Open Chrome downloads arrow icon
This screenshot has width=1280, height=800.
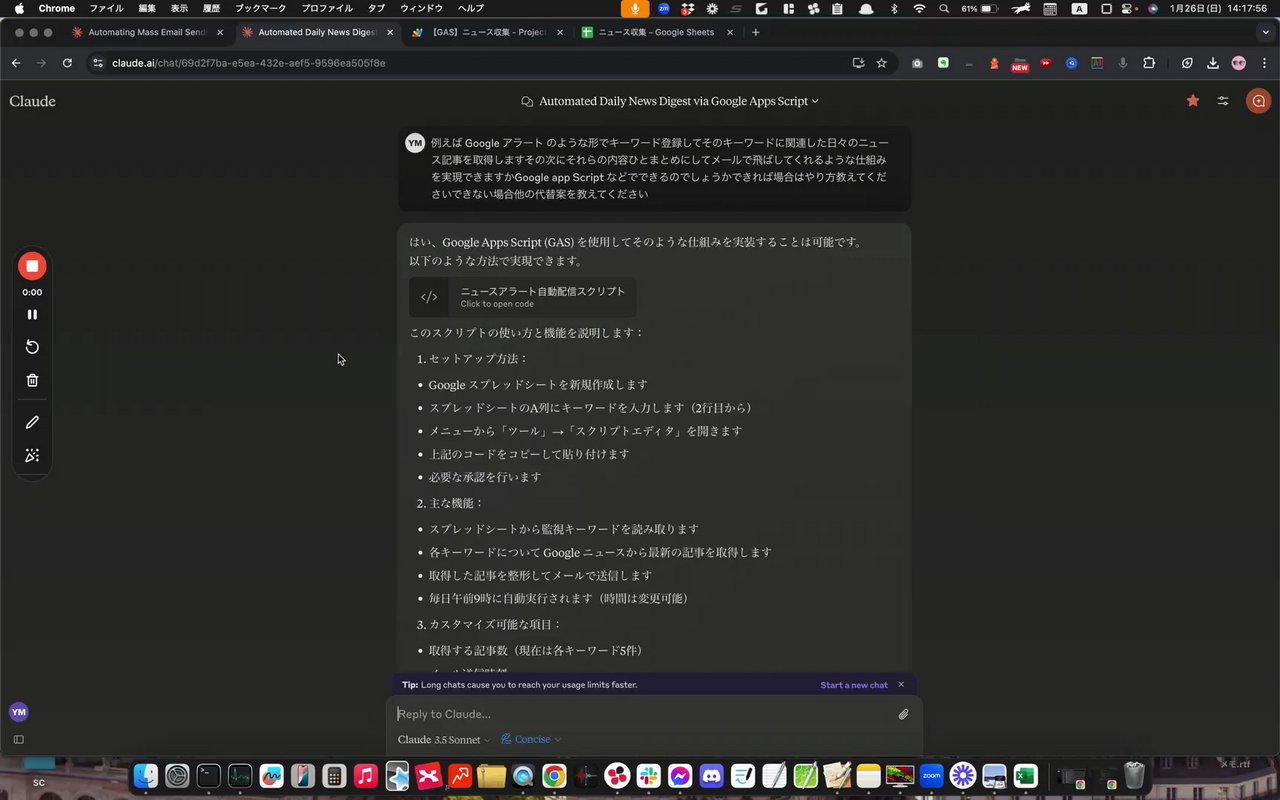click(1213, 63)
